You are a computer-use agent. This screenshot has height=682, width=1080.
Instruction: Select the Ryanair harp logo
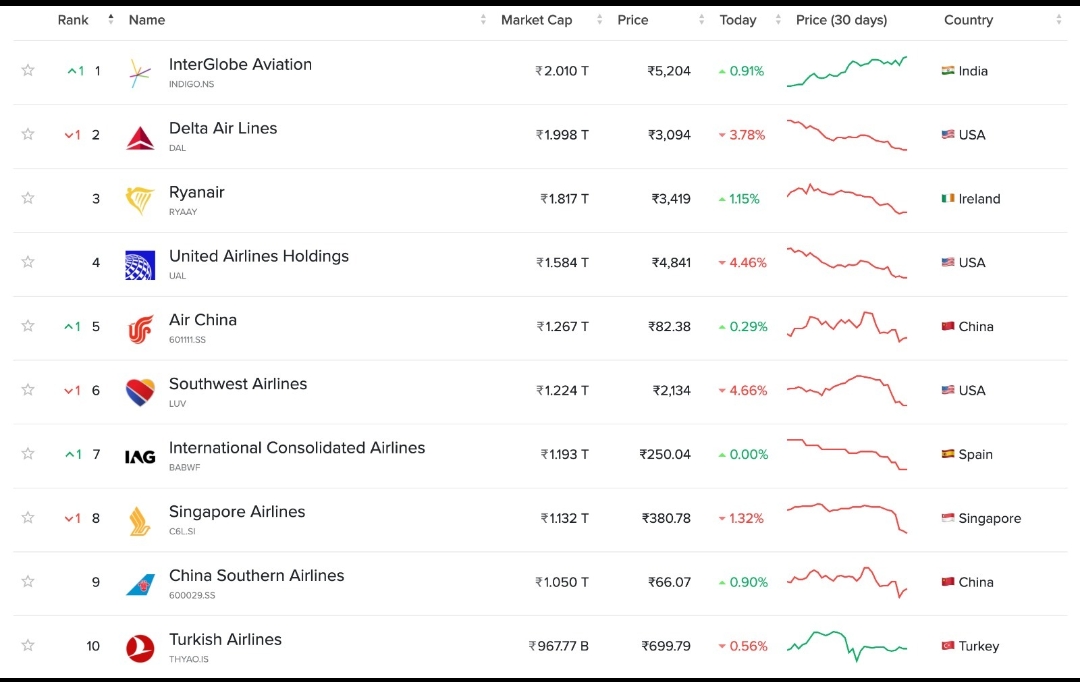pos(139,199)
